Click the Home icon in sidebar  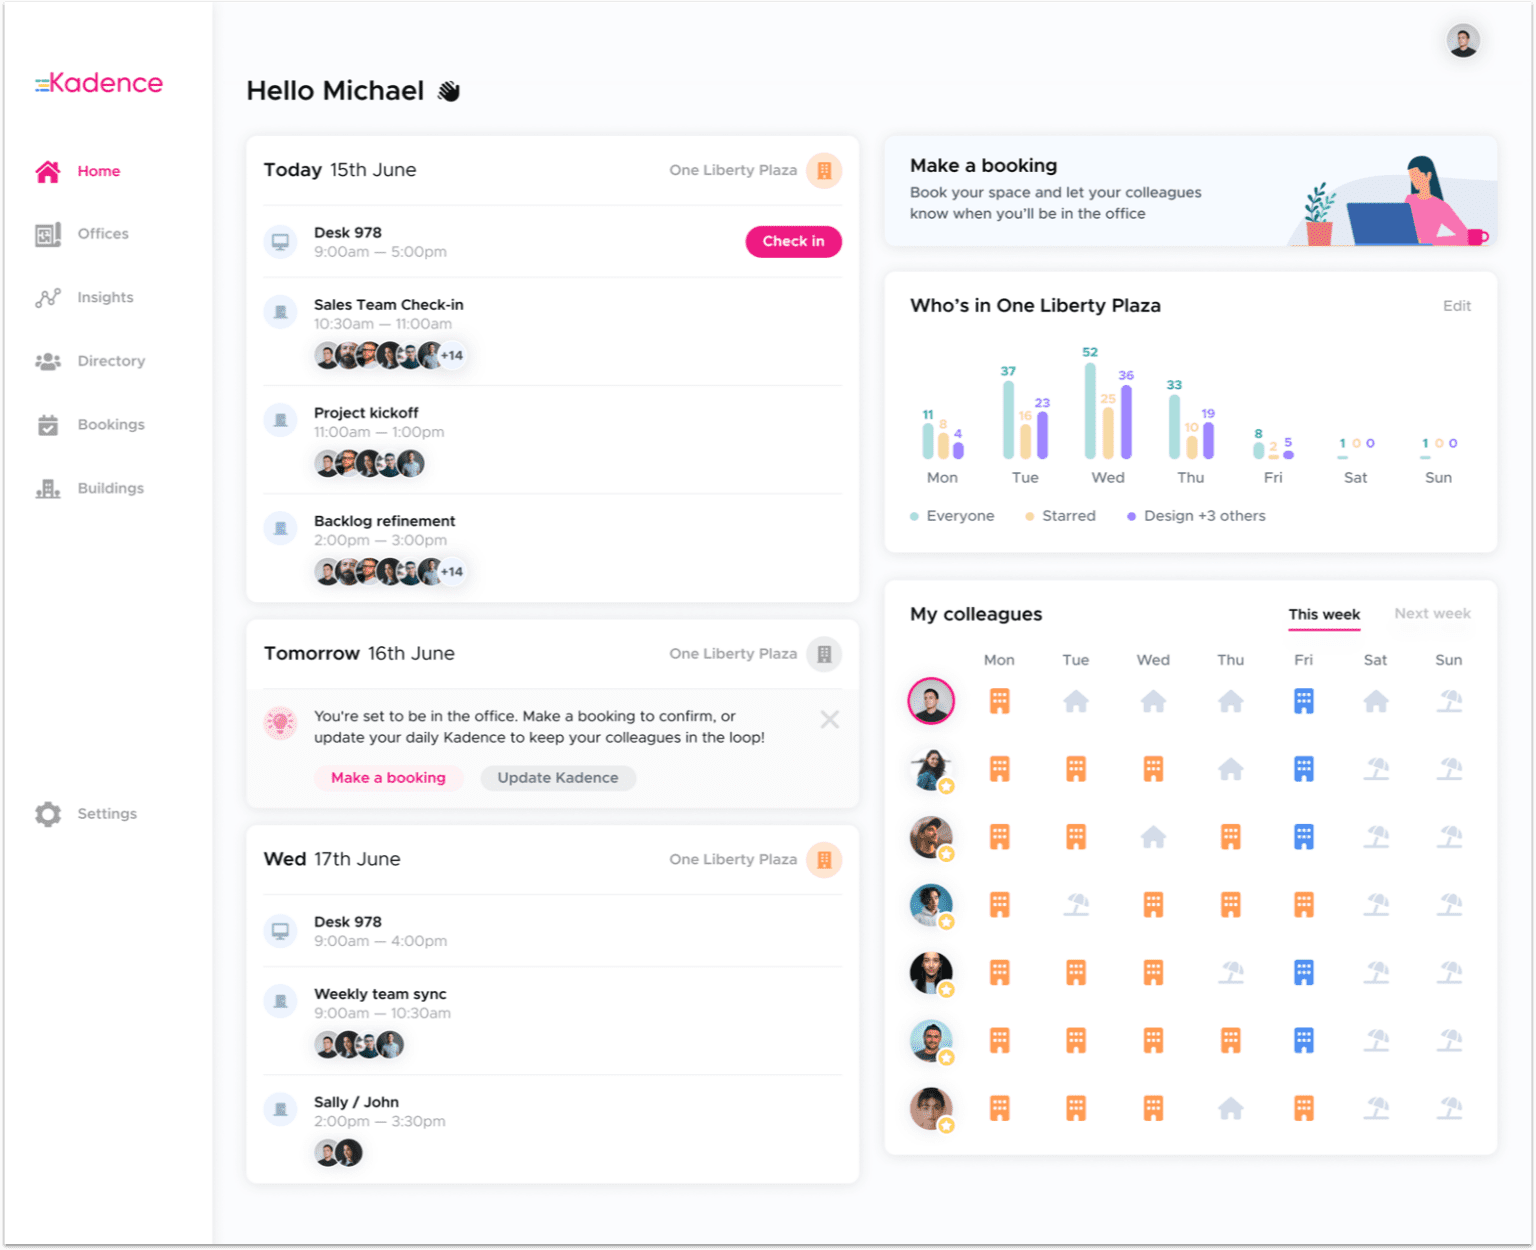pos(48,172)
